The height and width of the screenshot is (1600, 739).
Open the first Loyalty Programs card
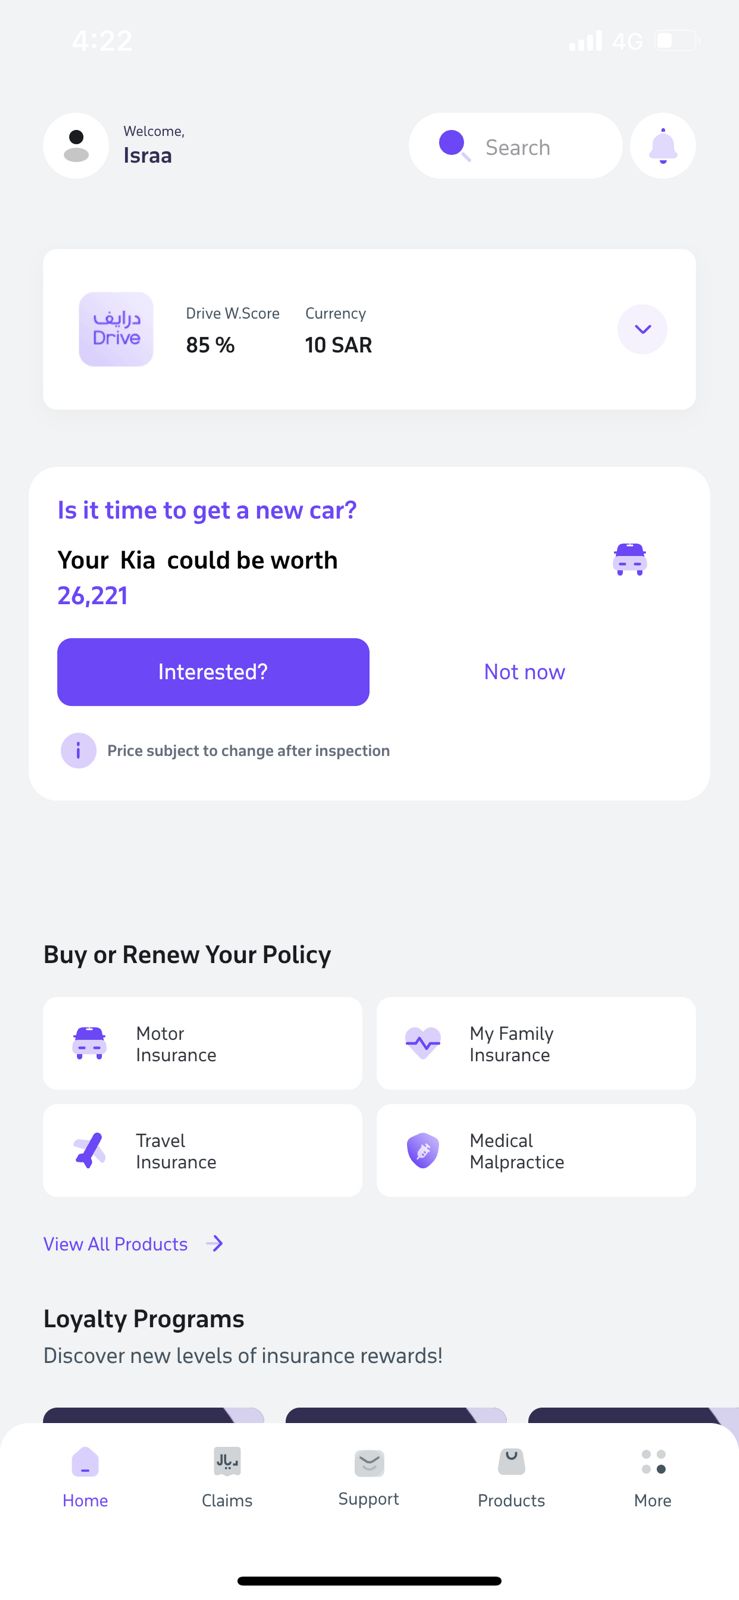pos(154,1416)
